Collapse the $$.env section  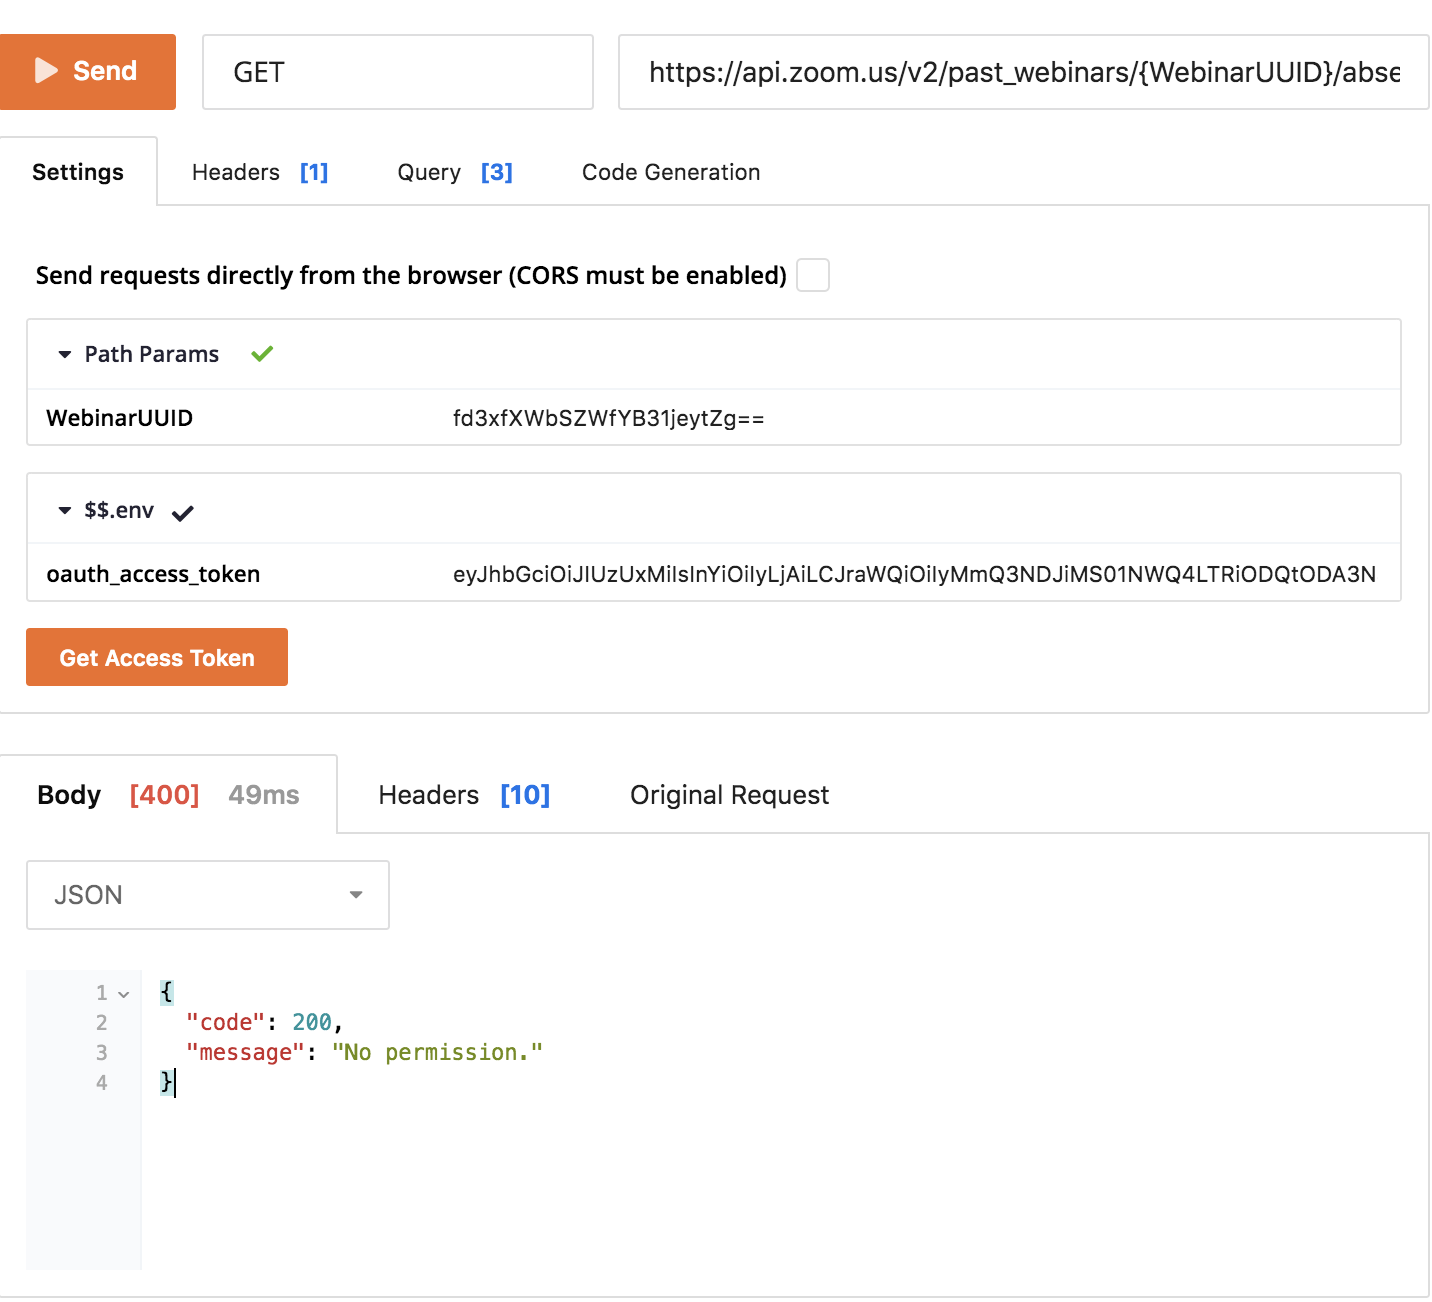65,510
